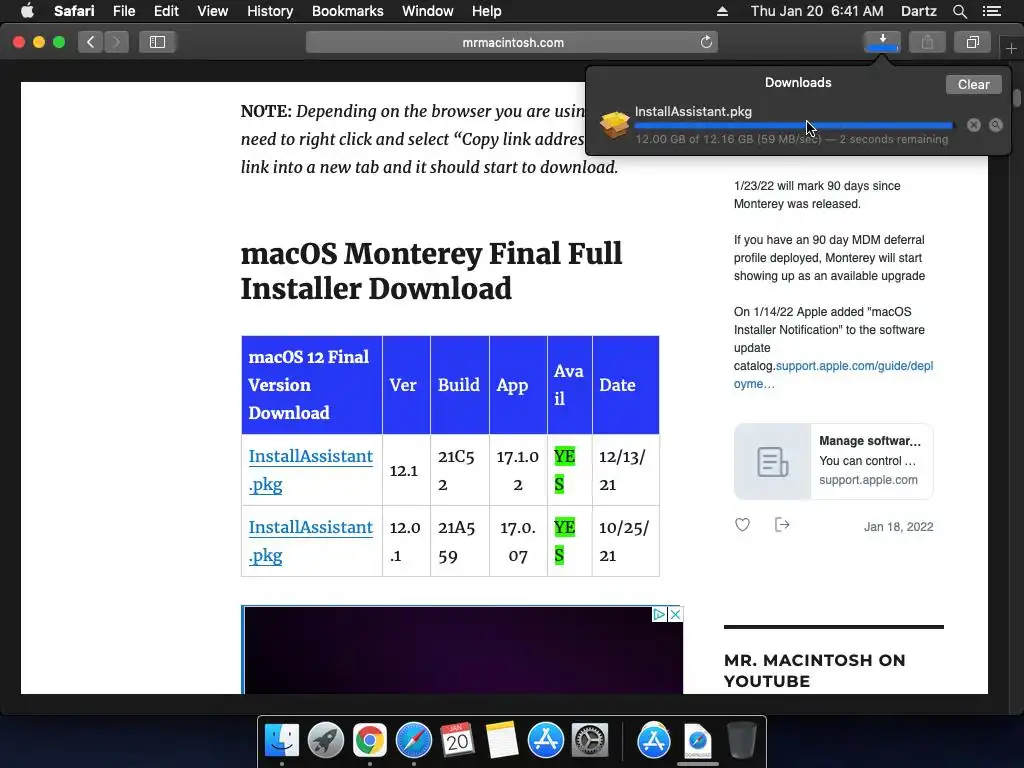Show the tab overview
The width and height of the screenshot is (1024, 768).
coord(972,42)
